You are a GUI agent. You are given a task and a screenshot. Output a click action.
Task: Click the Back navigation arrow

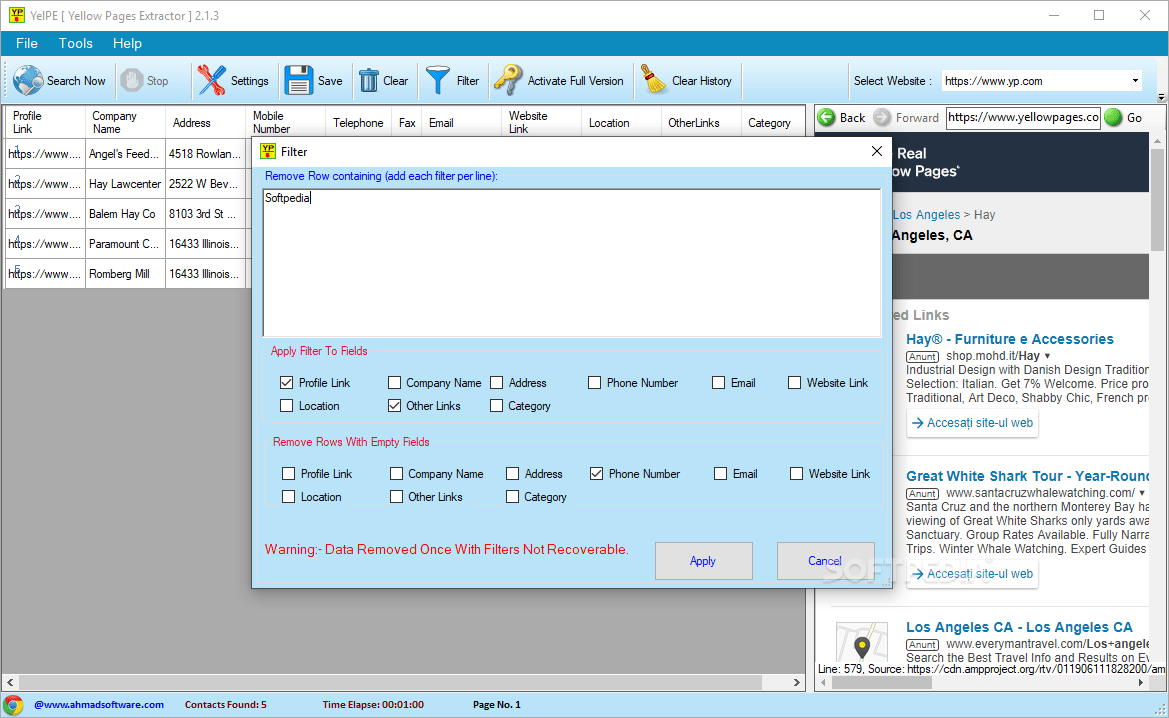coord(828,117)
